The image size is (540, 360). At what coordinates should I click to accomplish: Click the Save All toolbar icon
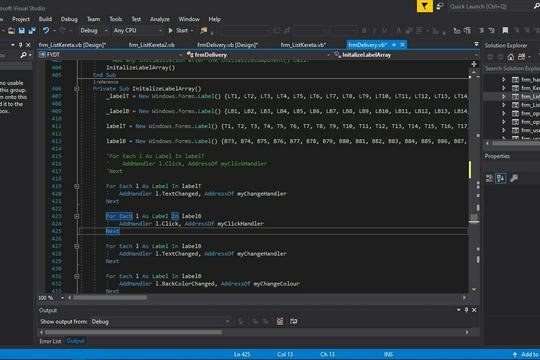tap(32, 31)
